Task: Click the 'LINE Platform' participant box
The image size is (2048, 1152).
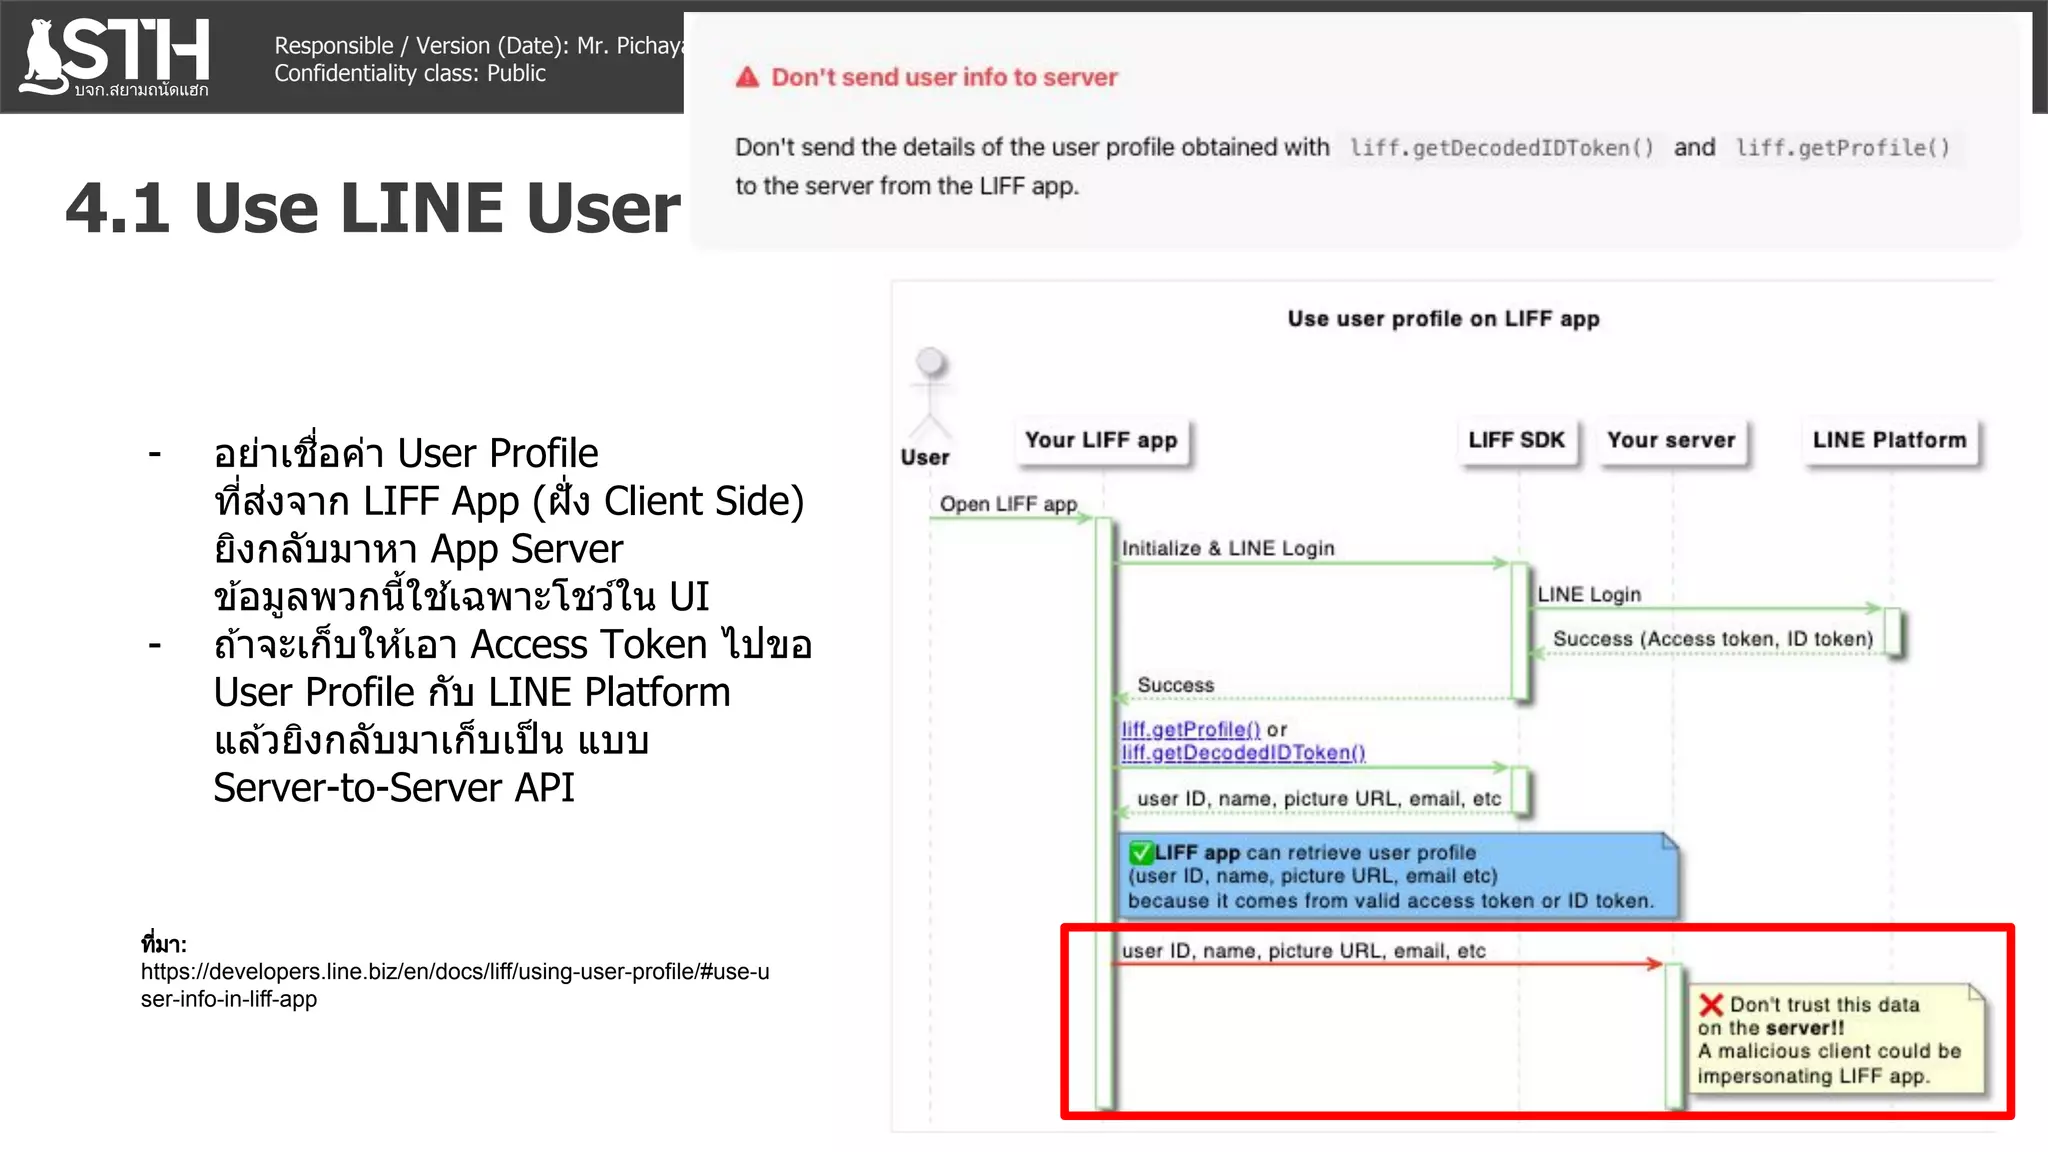Action: (1889, 440)
